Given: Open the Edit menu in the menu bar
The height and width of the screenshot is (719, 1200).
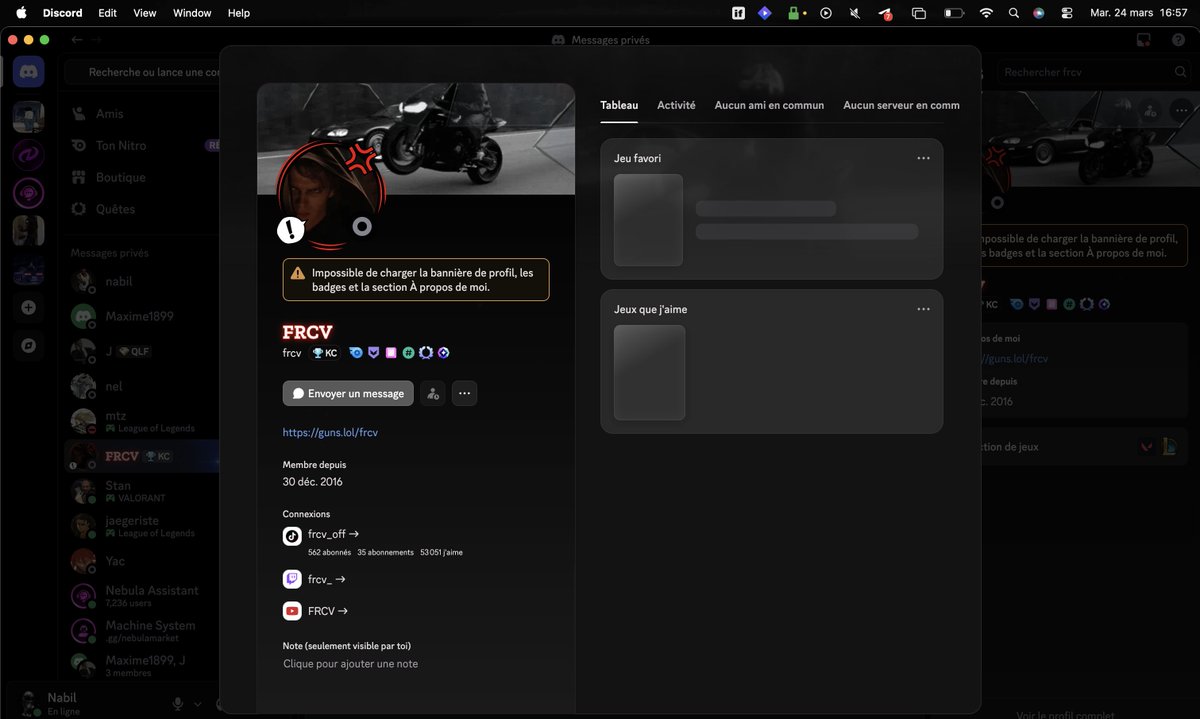Looking at the screenshot, I should [107, 13].
